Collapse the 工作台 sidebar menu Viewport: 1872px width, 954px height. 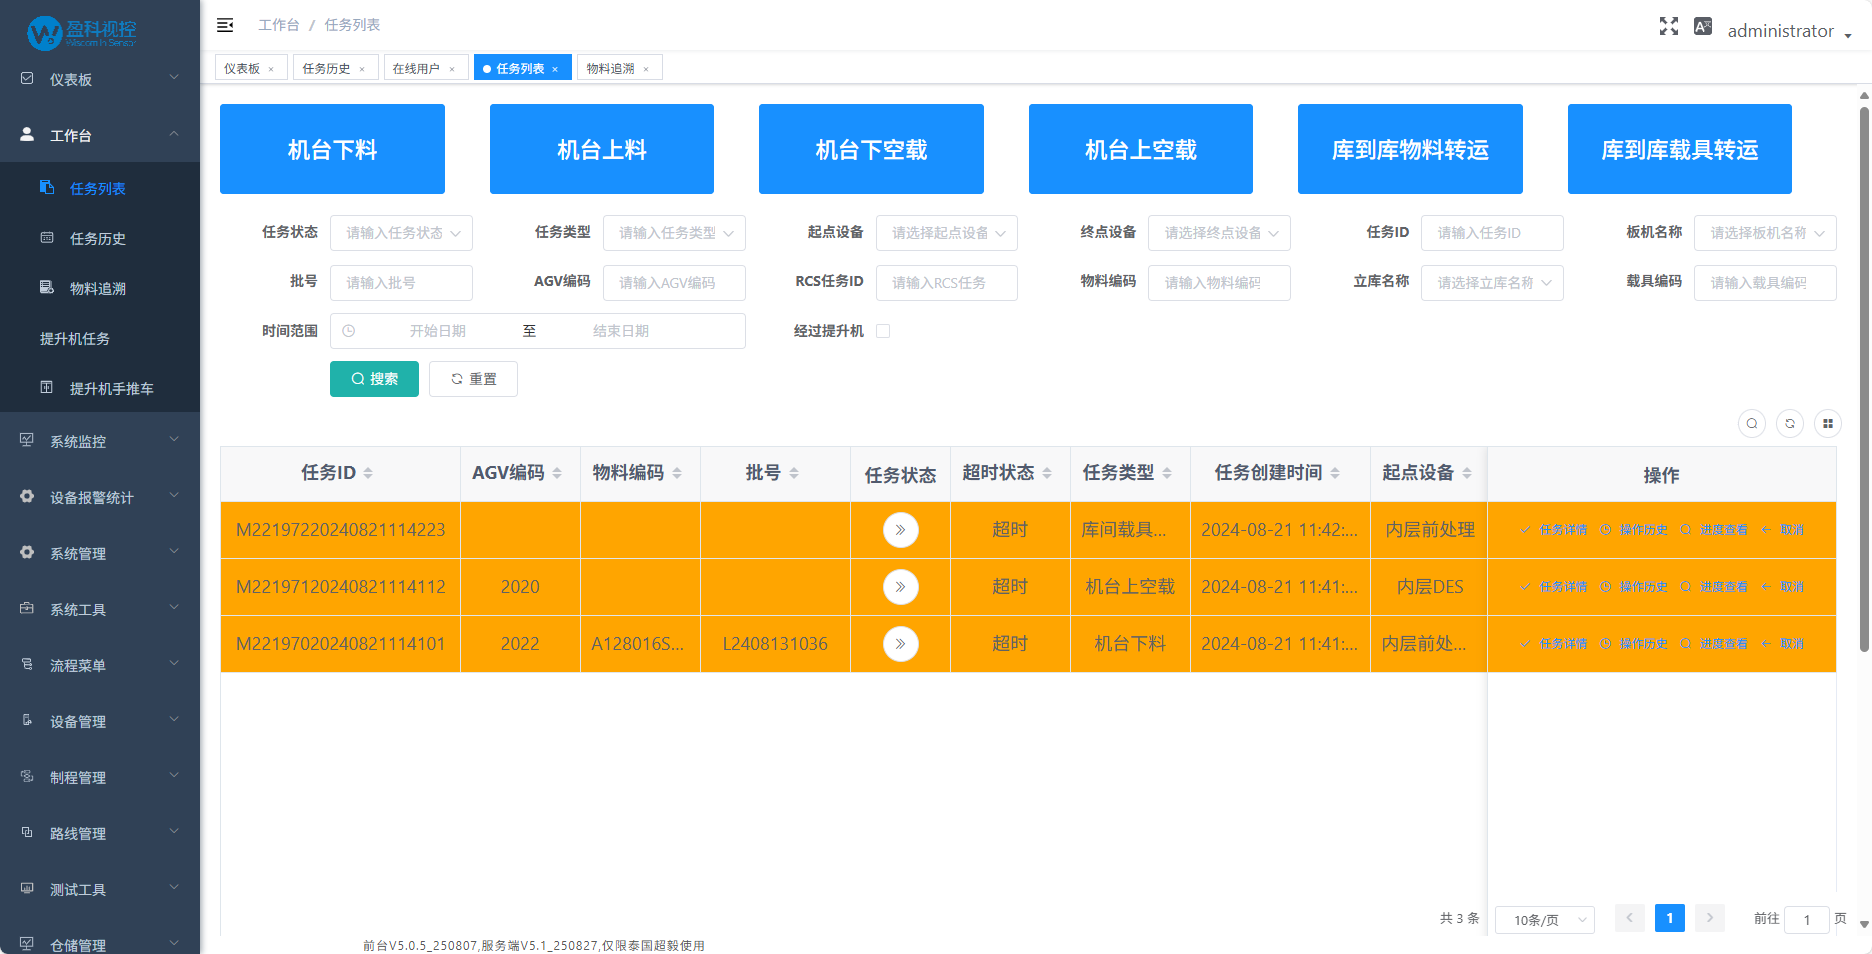click(100, 135)
